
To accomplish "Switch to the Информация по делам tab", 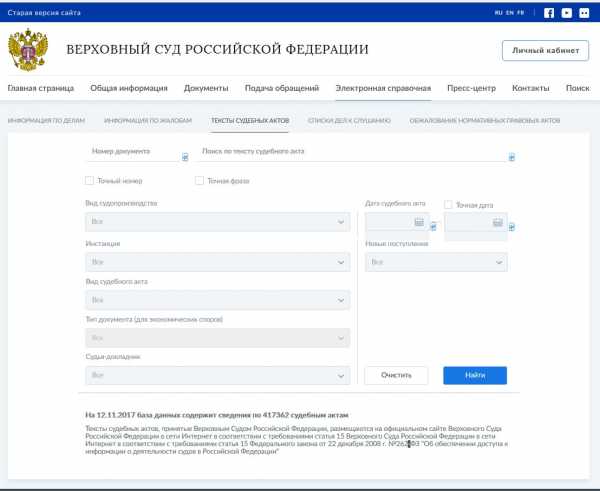I will pos(46,121).
